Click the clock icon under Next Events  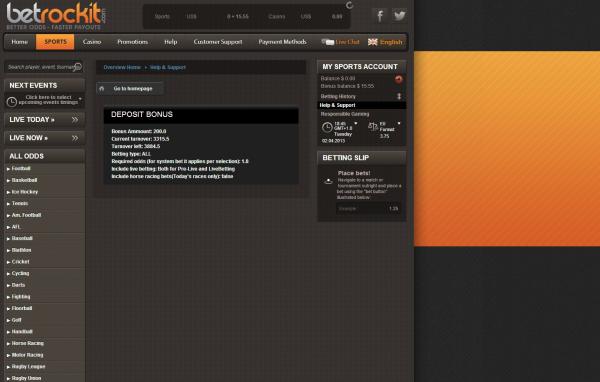(x=12, y=101)
